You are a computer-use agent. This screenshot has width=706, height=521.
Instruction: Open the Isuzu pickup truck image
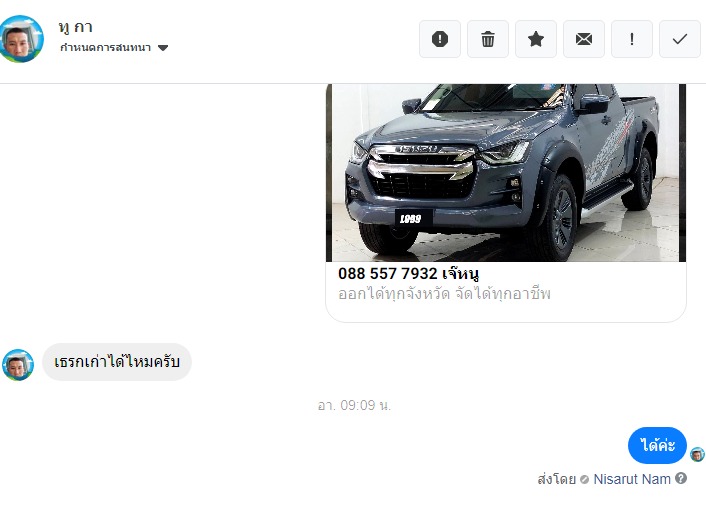tap(506, 172)
